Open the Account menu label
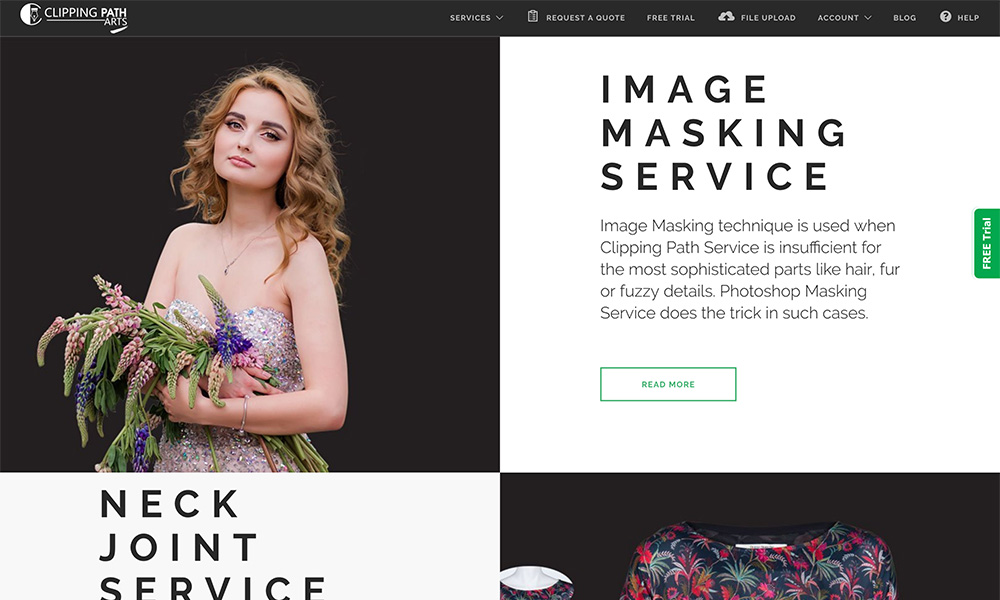The image size is (1000, 600). [x=838, y=18]
